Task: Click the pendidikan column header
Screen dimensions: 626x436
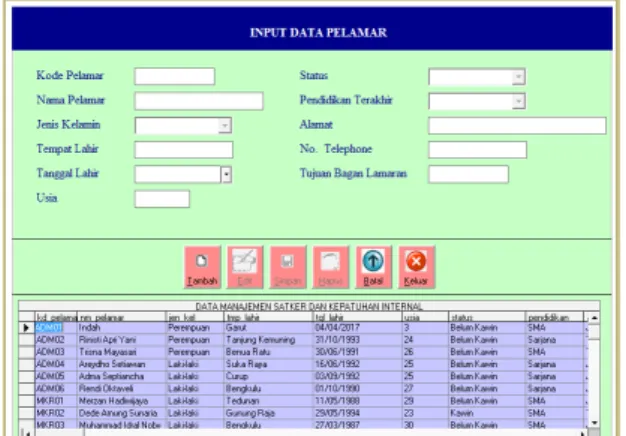Action: click(555, 317)
